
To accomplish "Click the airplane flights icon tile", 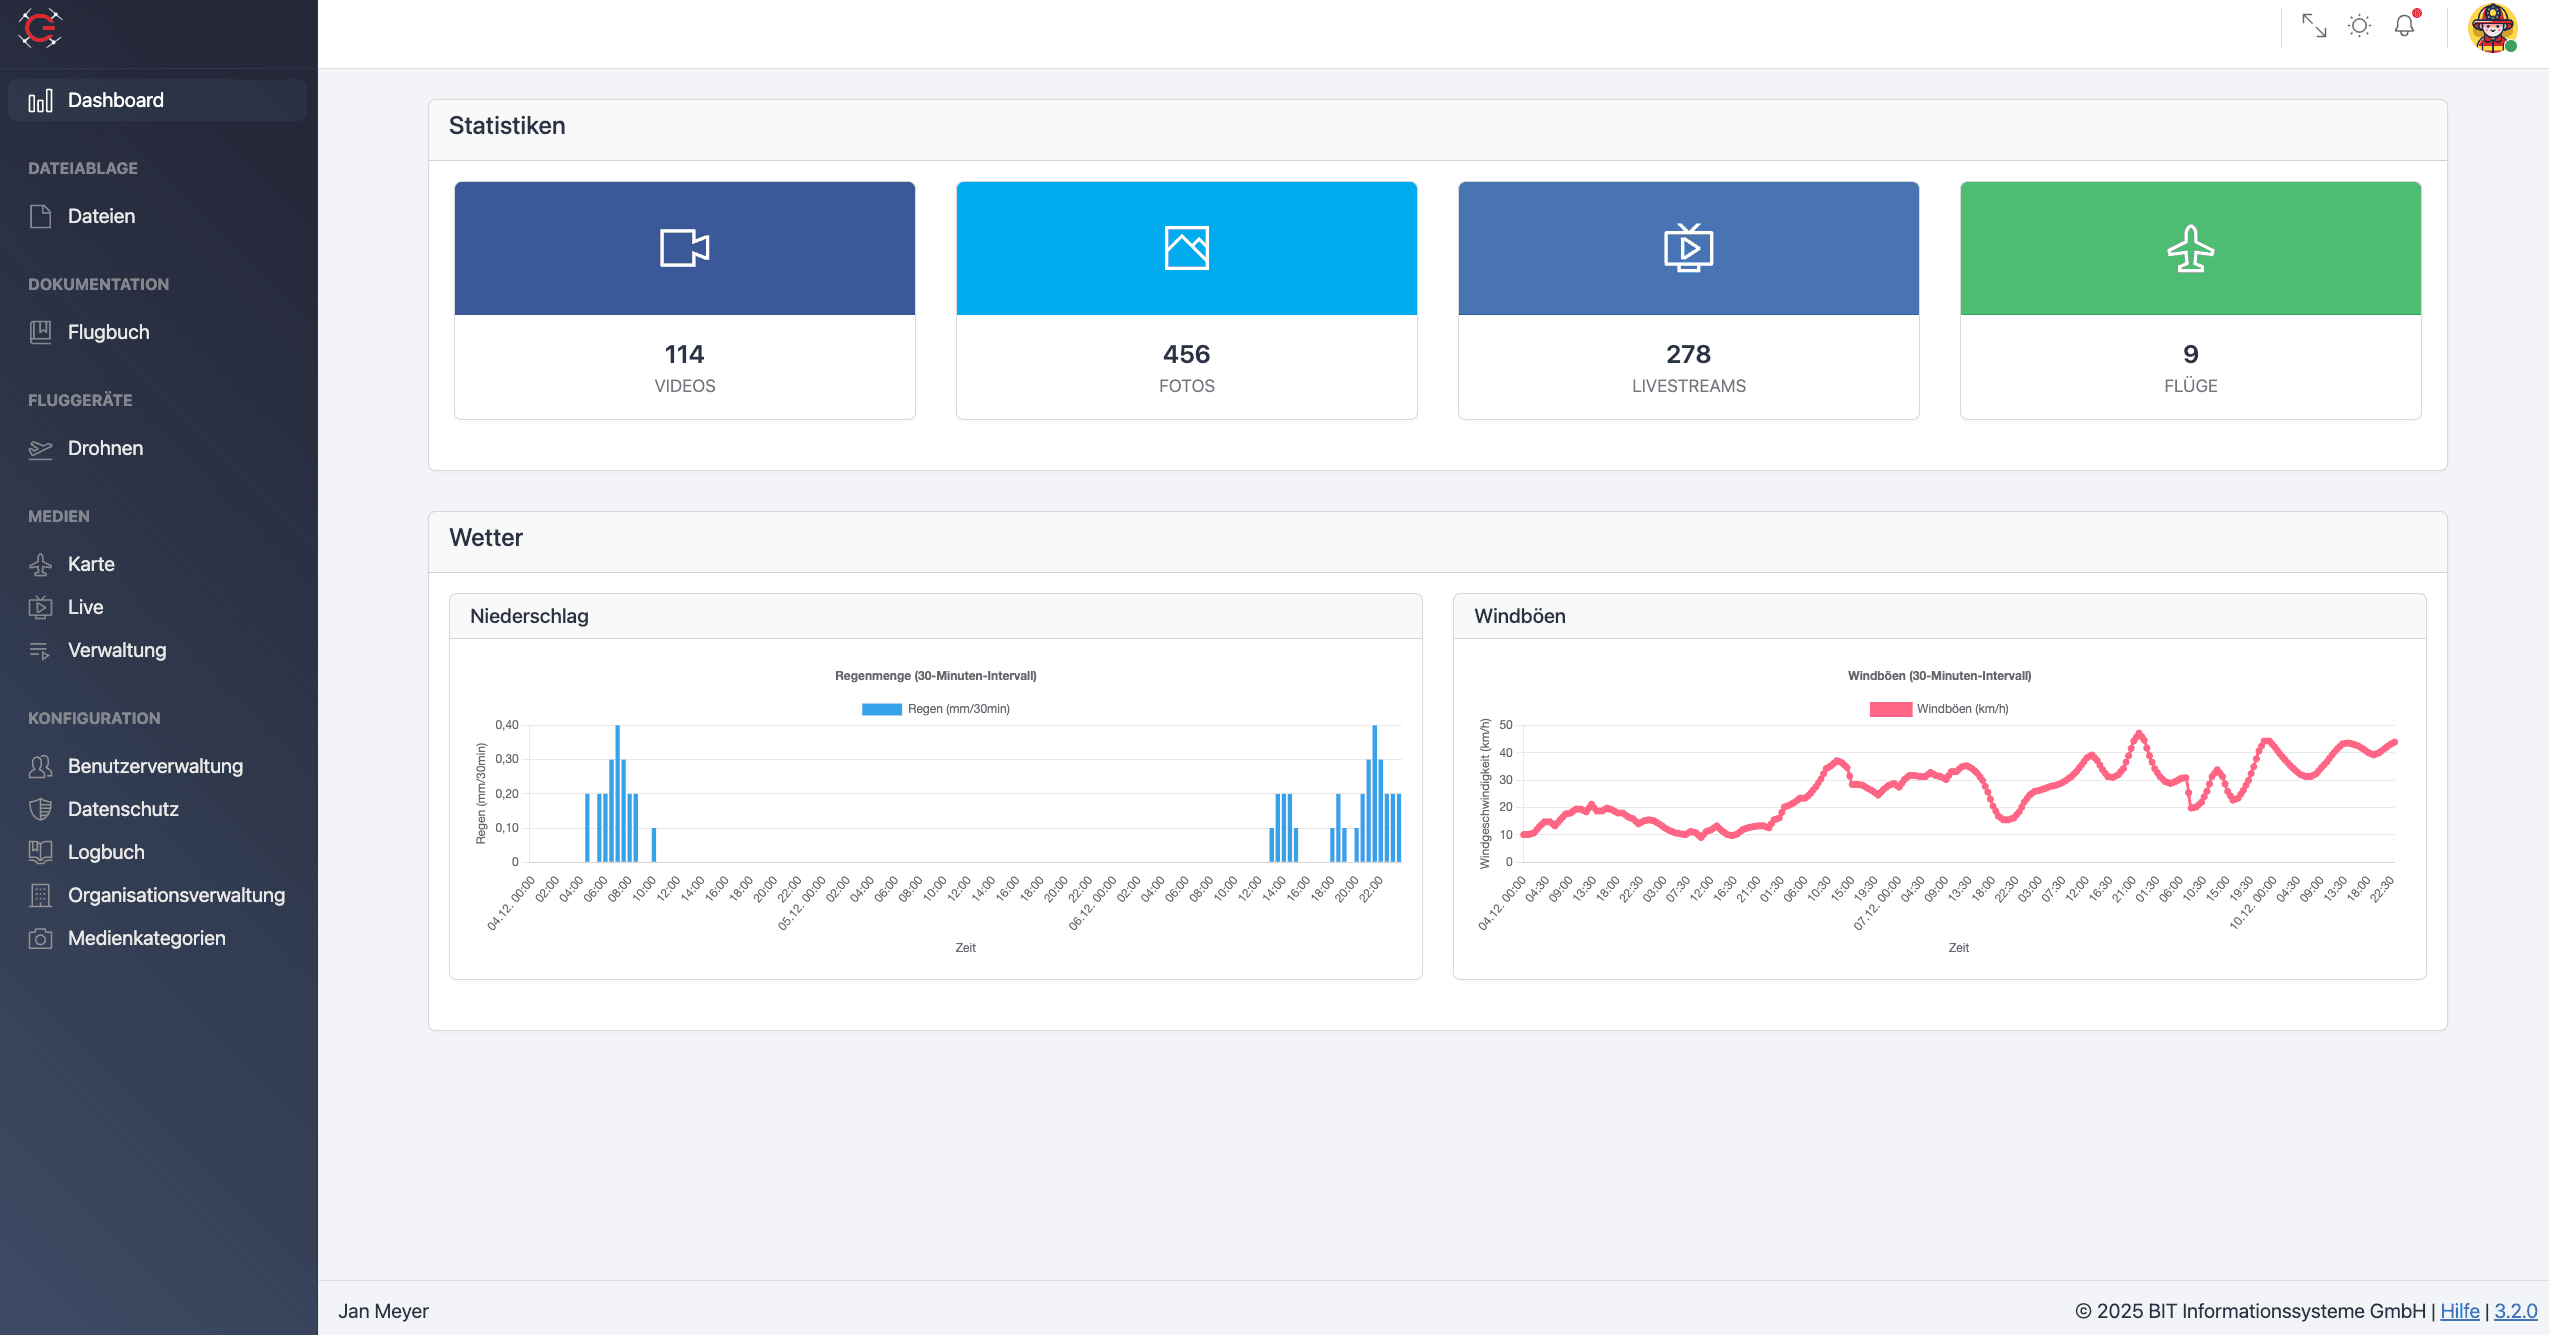I will [2190, 248].
